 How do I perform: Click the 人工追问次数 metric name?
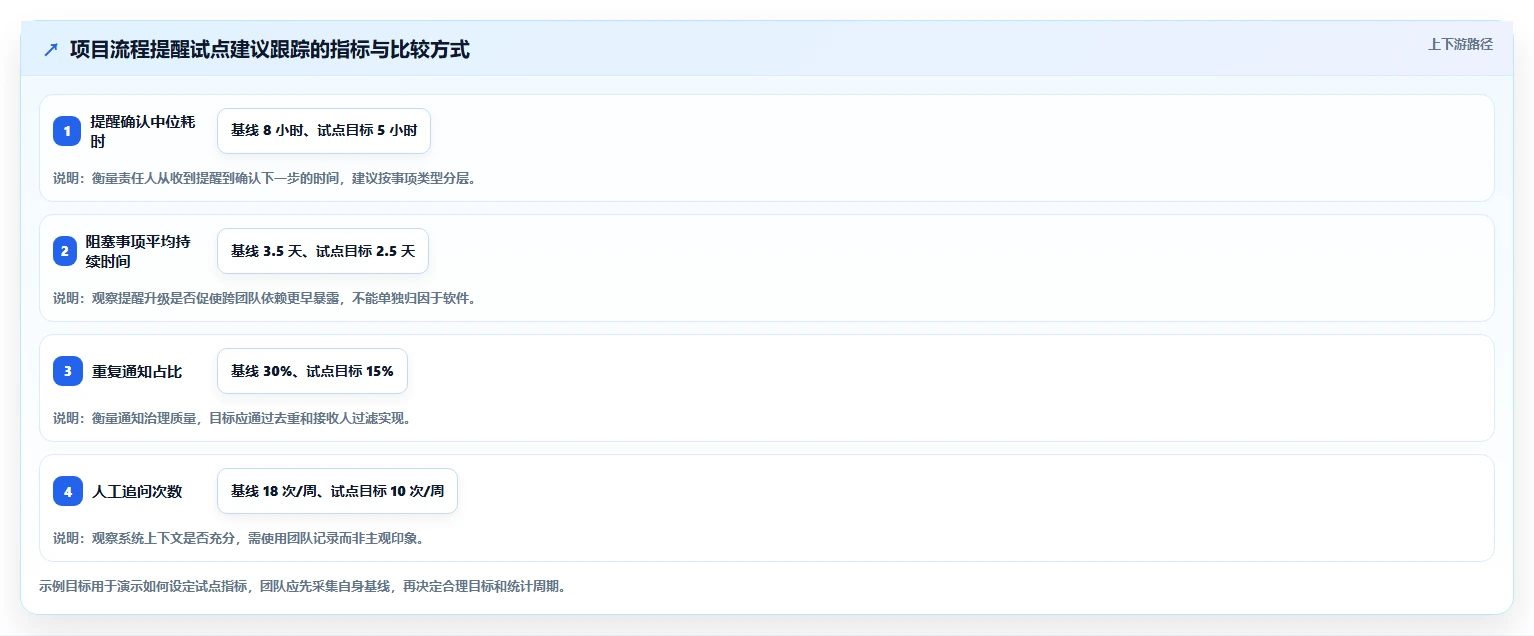click(x=137, y=491)
